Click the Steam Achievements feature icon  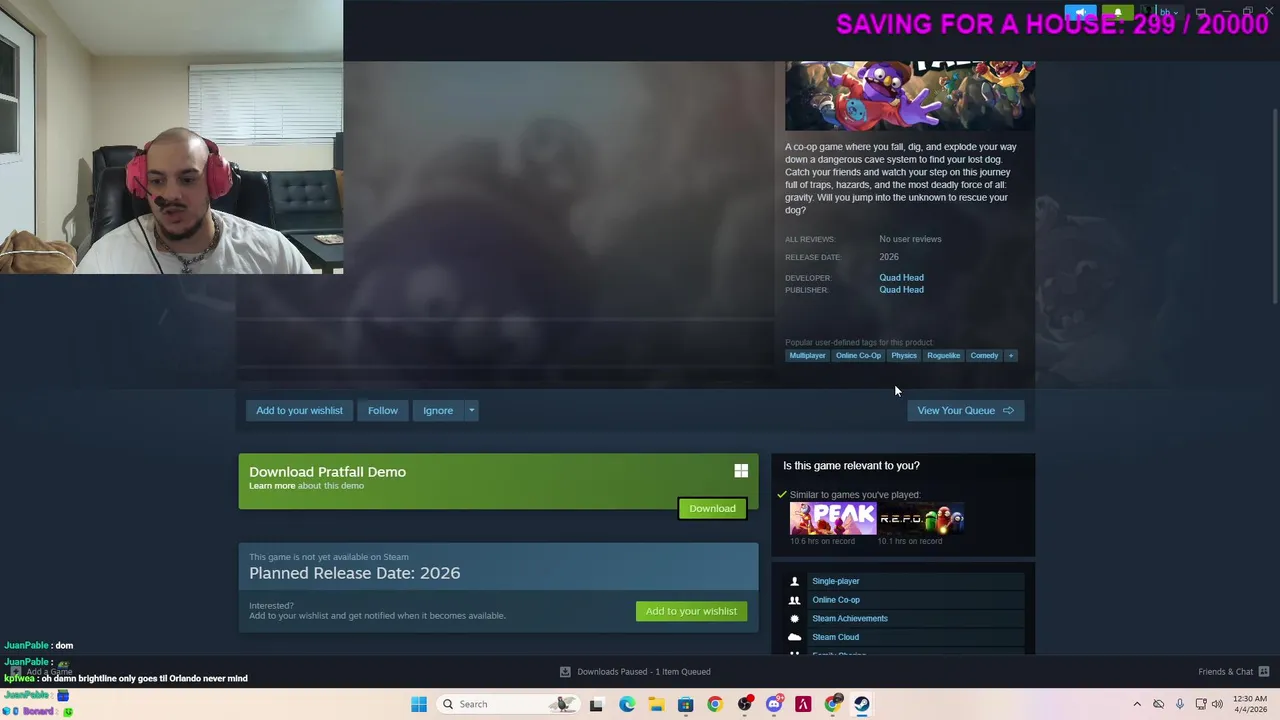click(x=795, y=618)
